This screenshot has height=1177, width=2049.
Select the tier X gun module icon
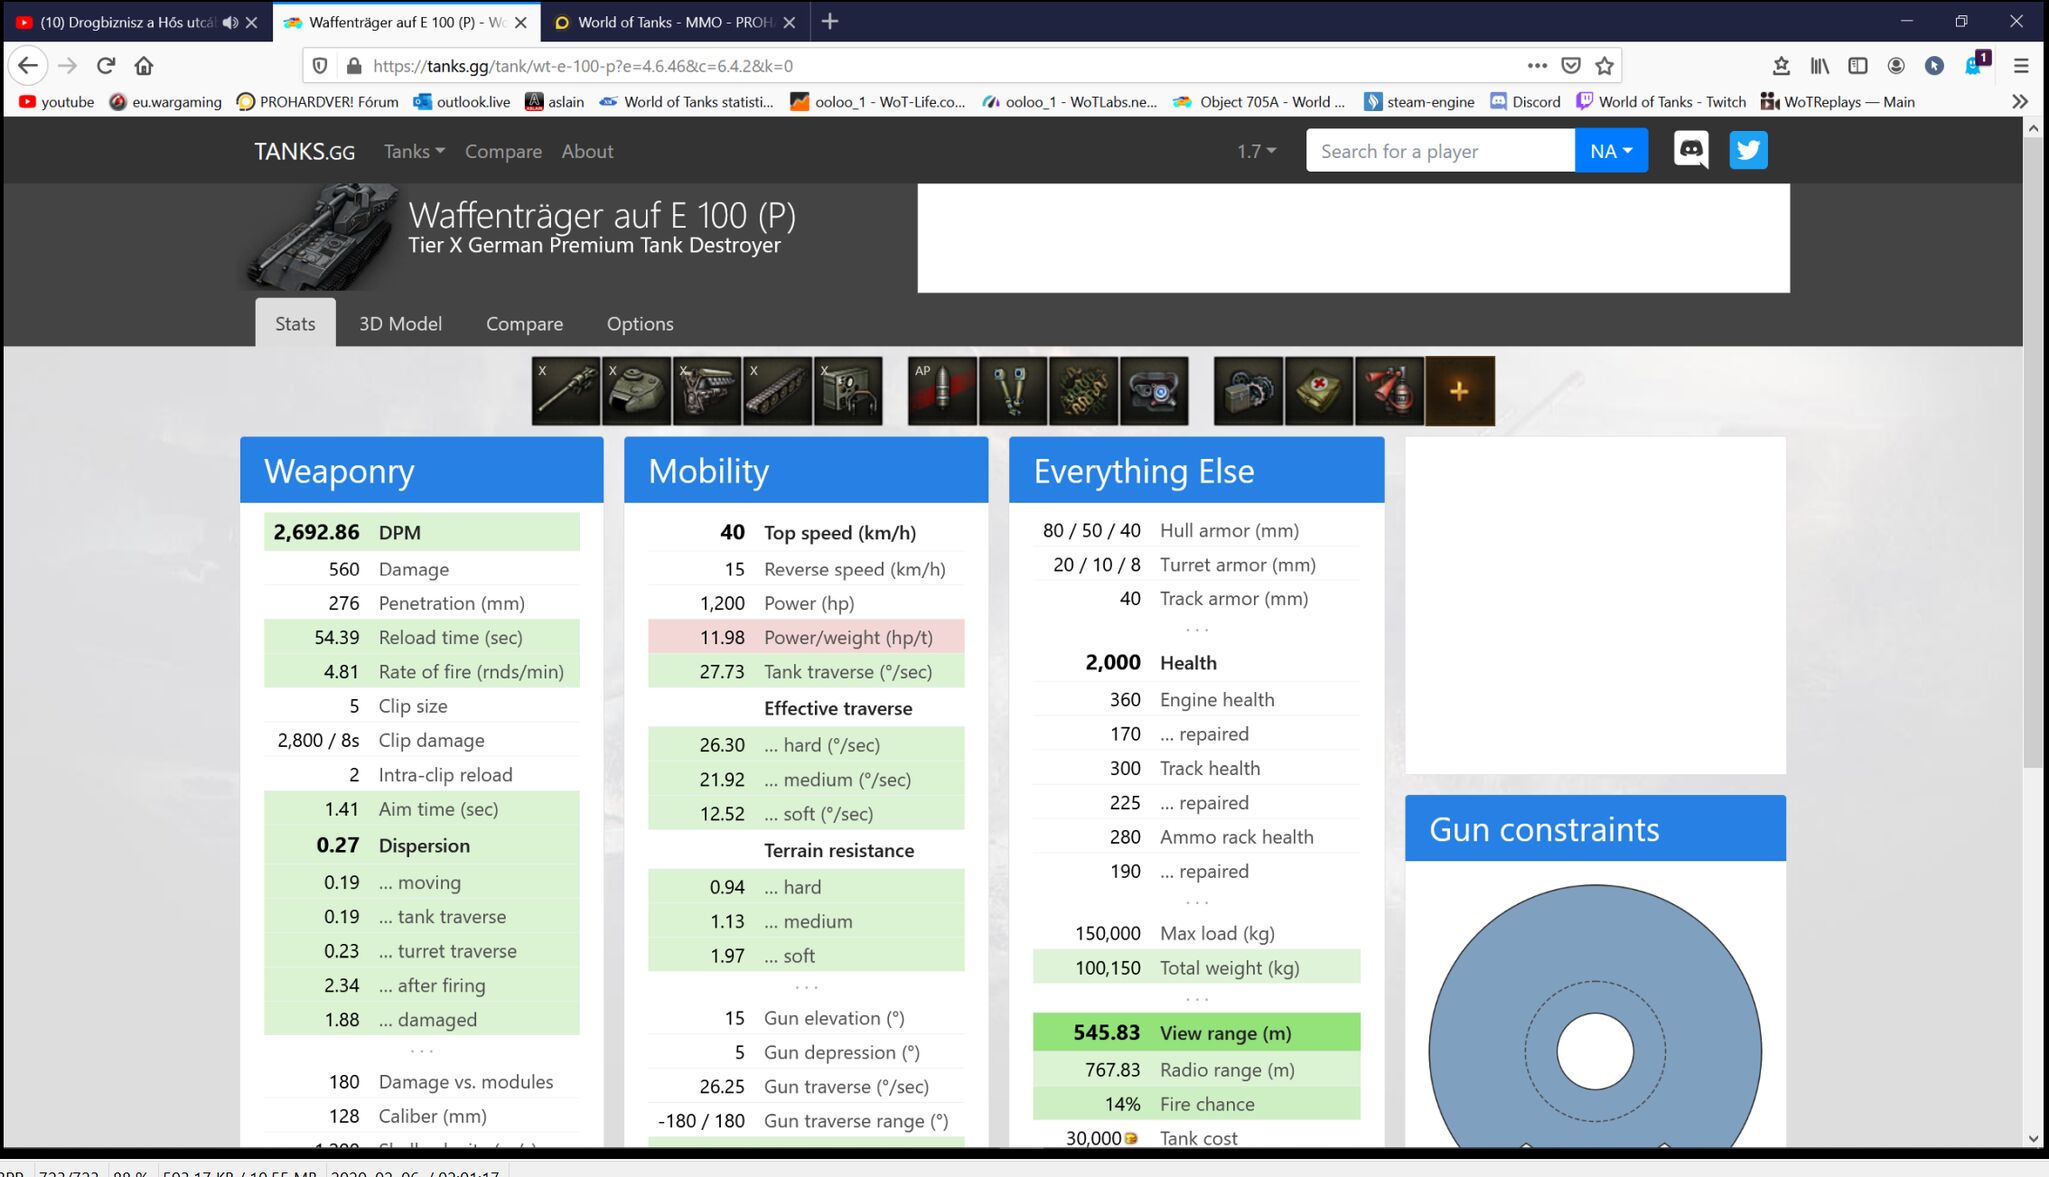tap(566, 391)
